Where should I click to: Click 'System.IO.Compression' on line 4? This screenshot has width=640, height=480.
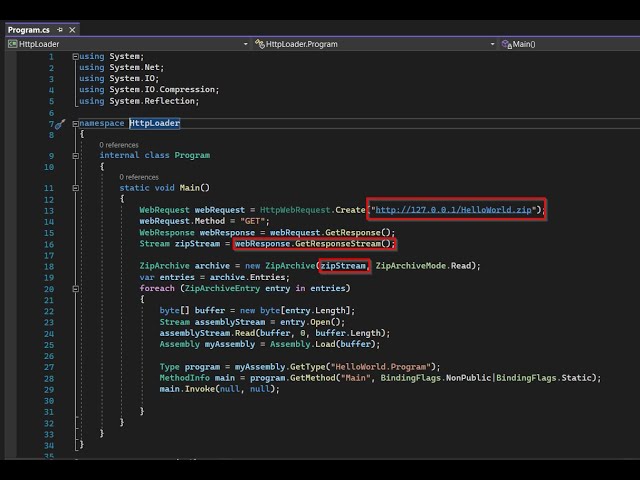pyautogui.click(x=162, y=89)
